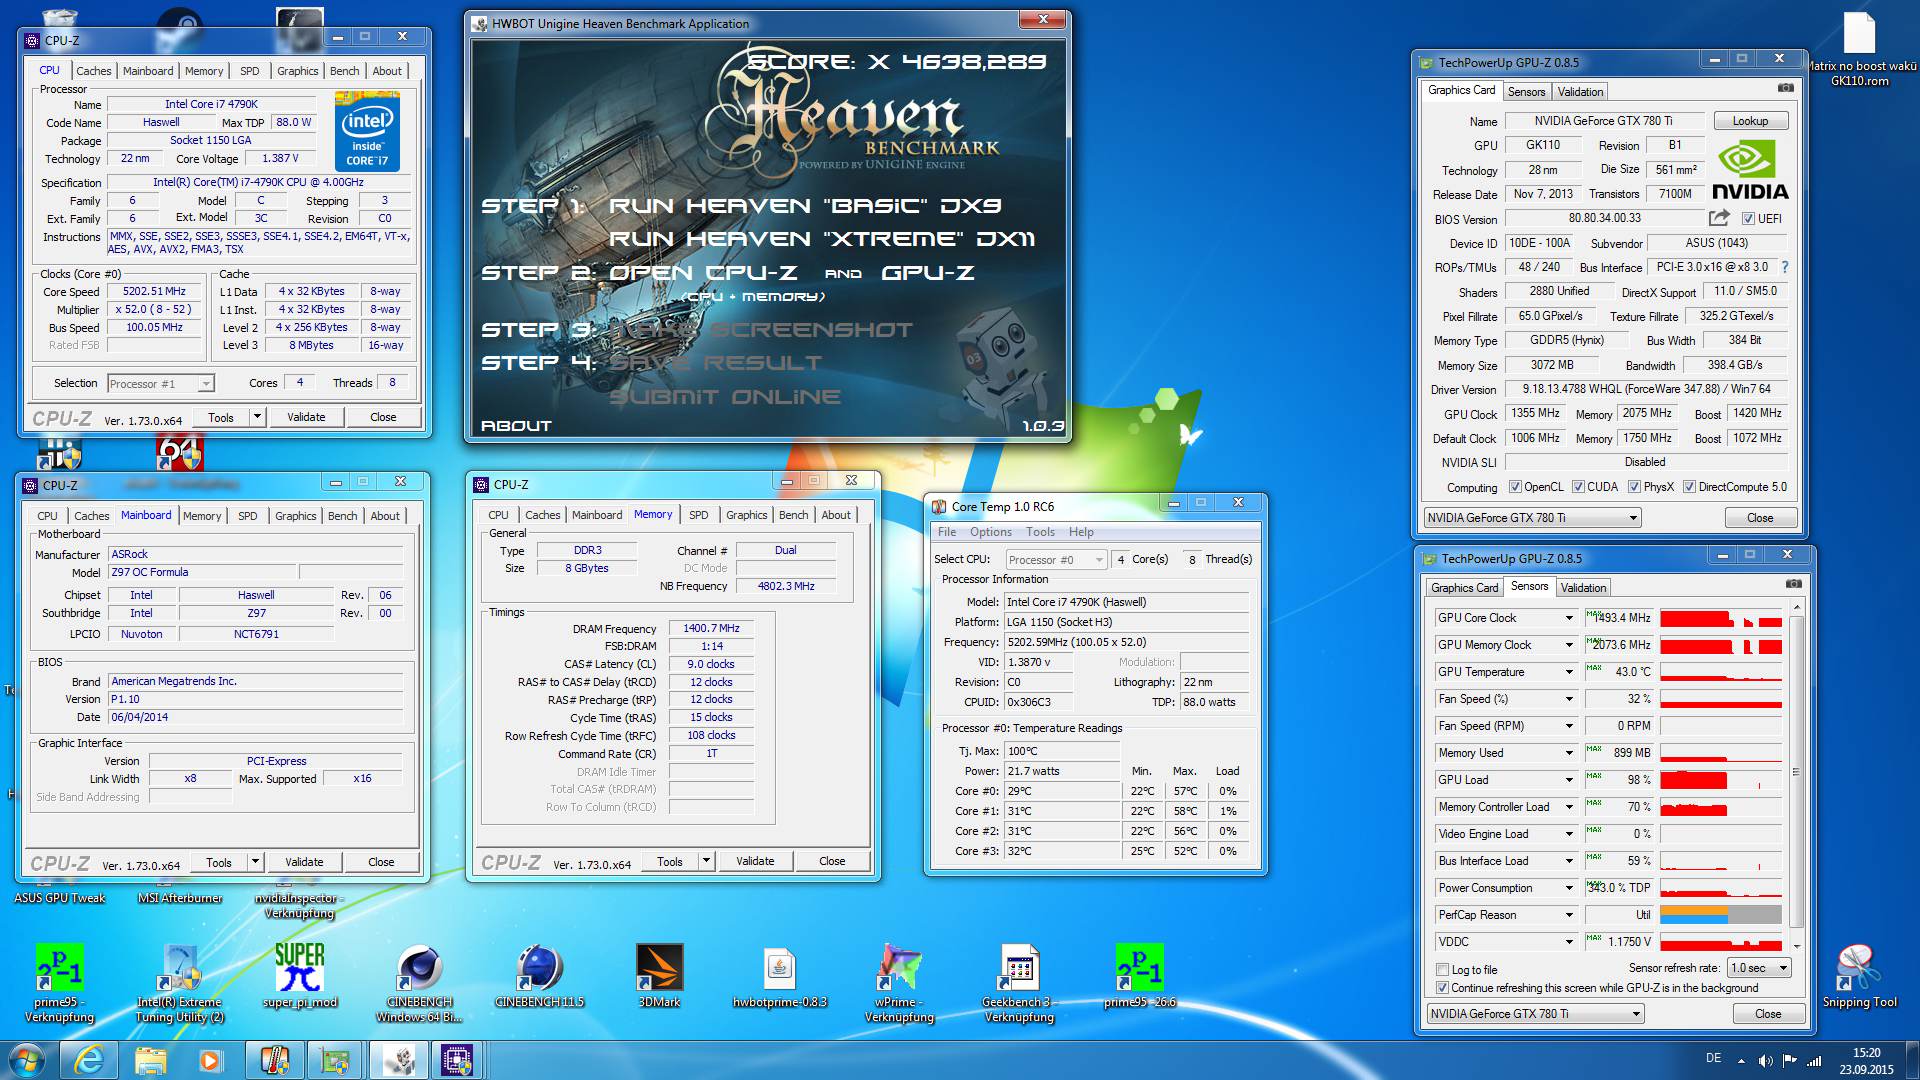This screenshot has width=1920, height=1080.
Task: Click bus interface question mark help icon
Action: pos(1785,267)
